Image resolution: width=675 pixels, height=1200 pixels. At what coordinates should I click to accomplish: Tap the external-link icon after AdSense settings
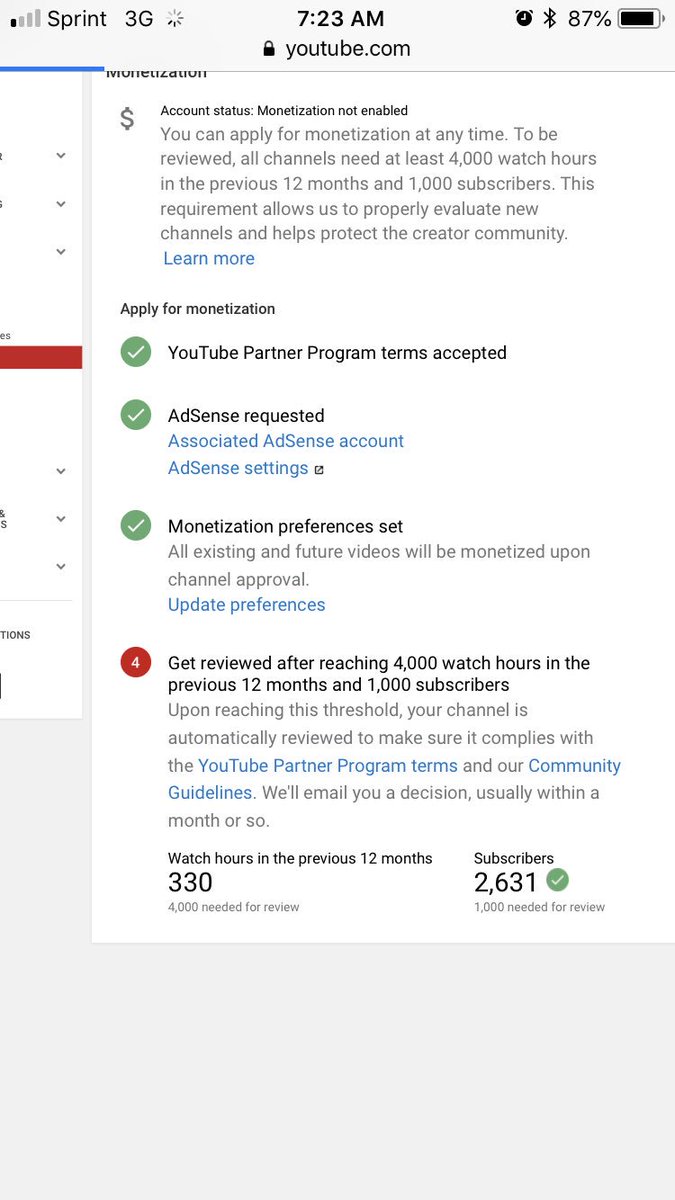point(319,469)
